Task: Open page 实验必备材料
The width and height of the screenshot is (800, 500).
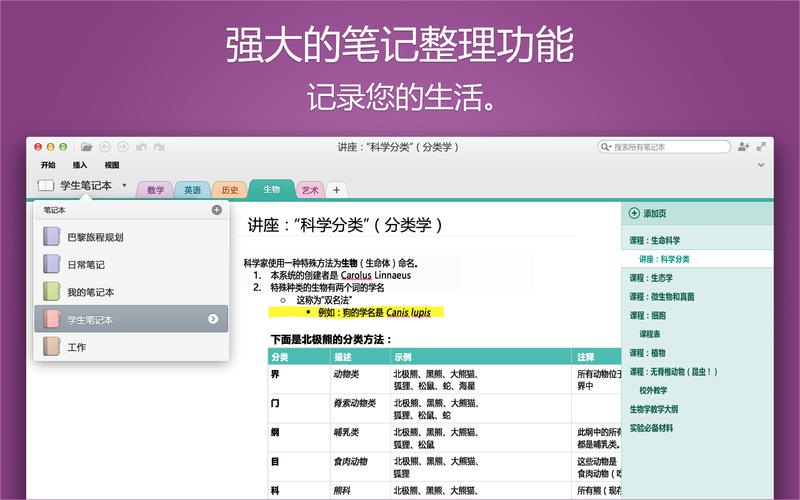Action: [697, 428]
